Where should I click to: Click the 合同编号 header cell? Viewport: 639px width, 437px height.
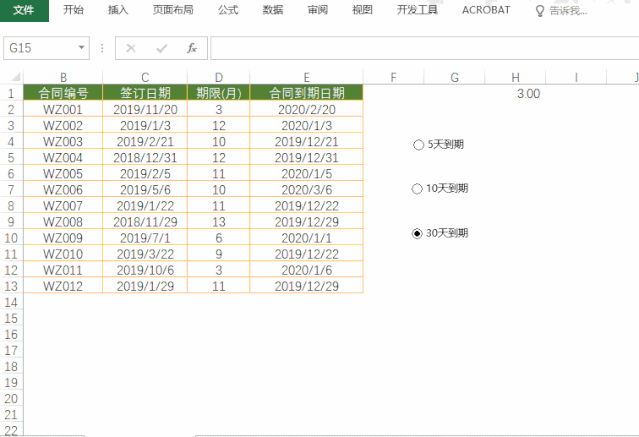[63, 93]
